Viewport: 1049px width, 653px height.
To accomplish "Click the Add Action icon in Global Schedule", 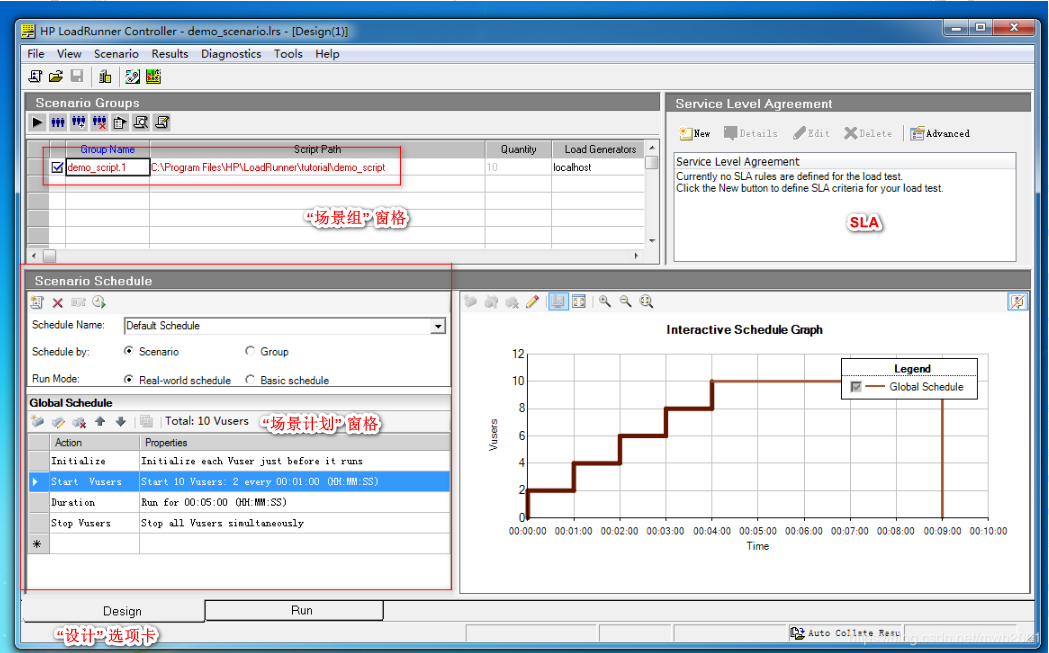I will [37, 422].
